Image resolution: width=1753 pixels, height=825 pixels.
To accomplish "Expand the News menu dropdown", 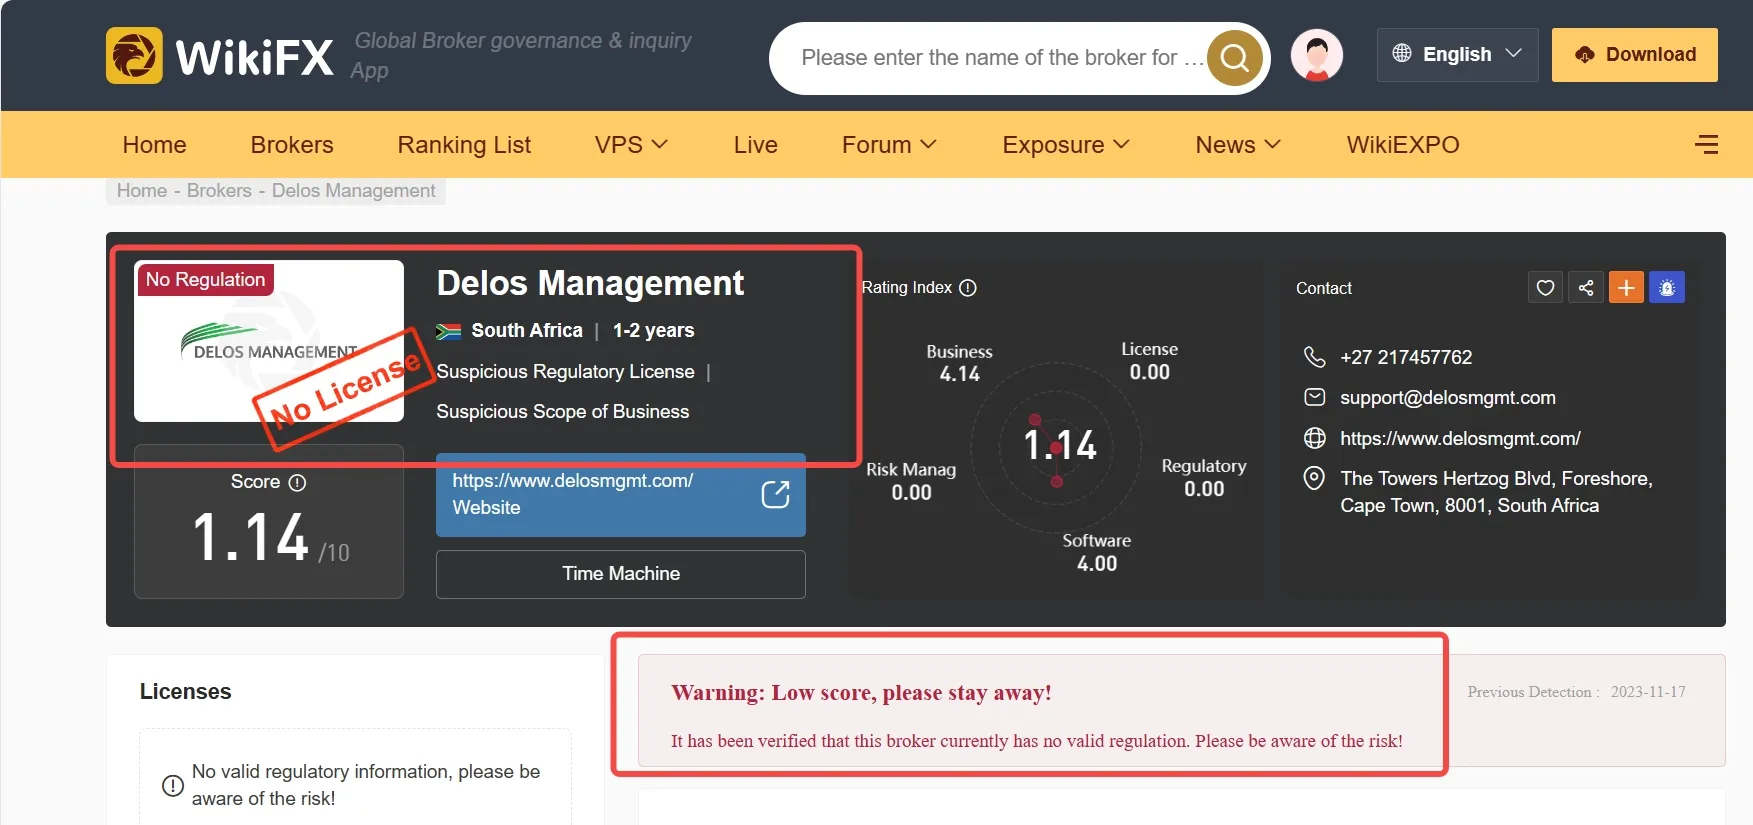I will (x=1238, y=145).
